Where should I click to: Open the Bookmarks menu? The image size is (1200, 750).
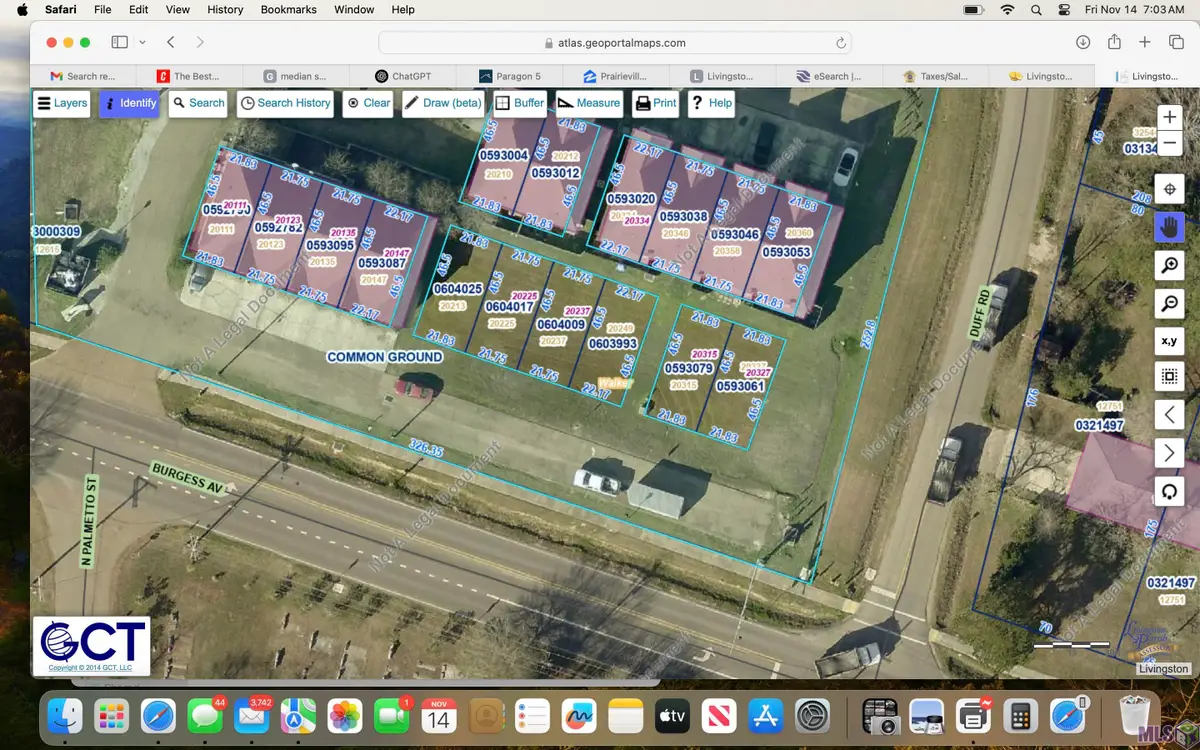pos(287,9)
